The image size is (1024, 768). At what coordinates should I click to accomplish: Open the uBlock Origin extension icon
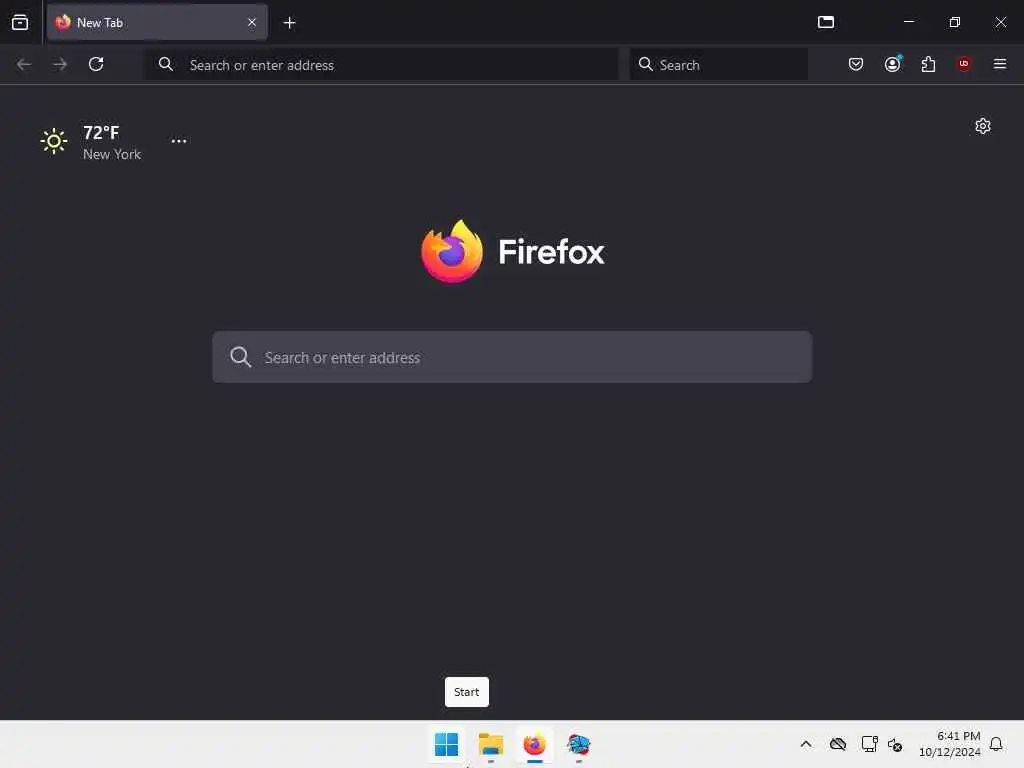[964, 63]
